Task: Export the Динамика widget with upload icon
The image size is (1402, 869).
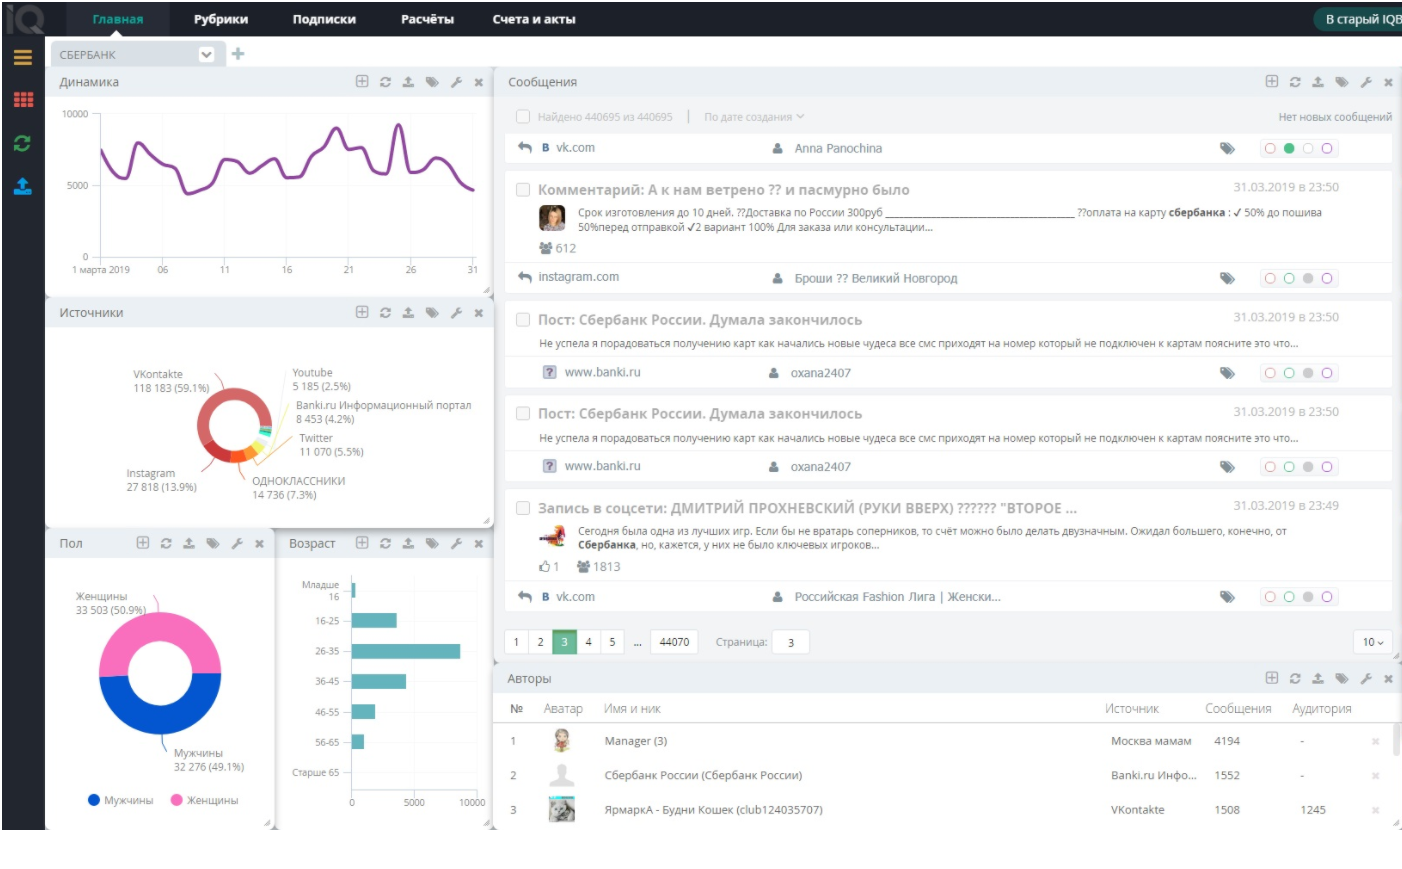Action: [x=408, y=82]
